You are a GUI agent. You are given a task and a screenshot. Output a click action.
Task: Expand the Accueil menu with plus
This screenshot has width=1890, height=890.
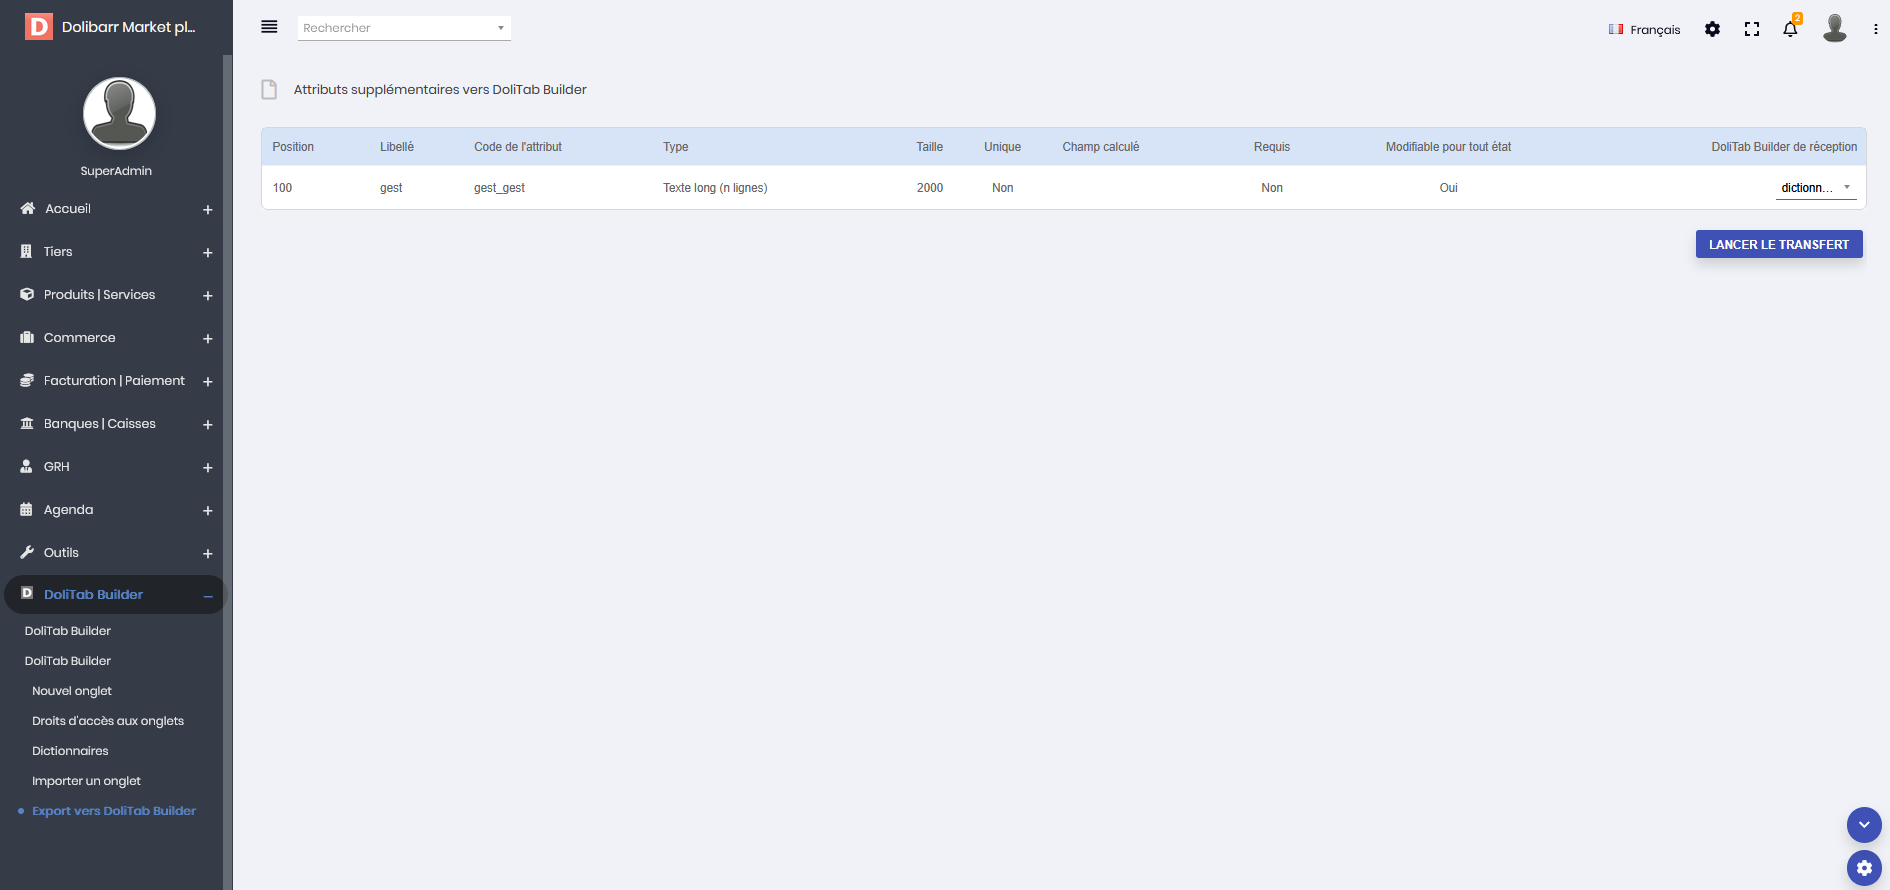pos(208,210)
